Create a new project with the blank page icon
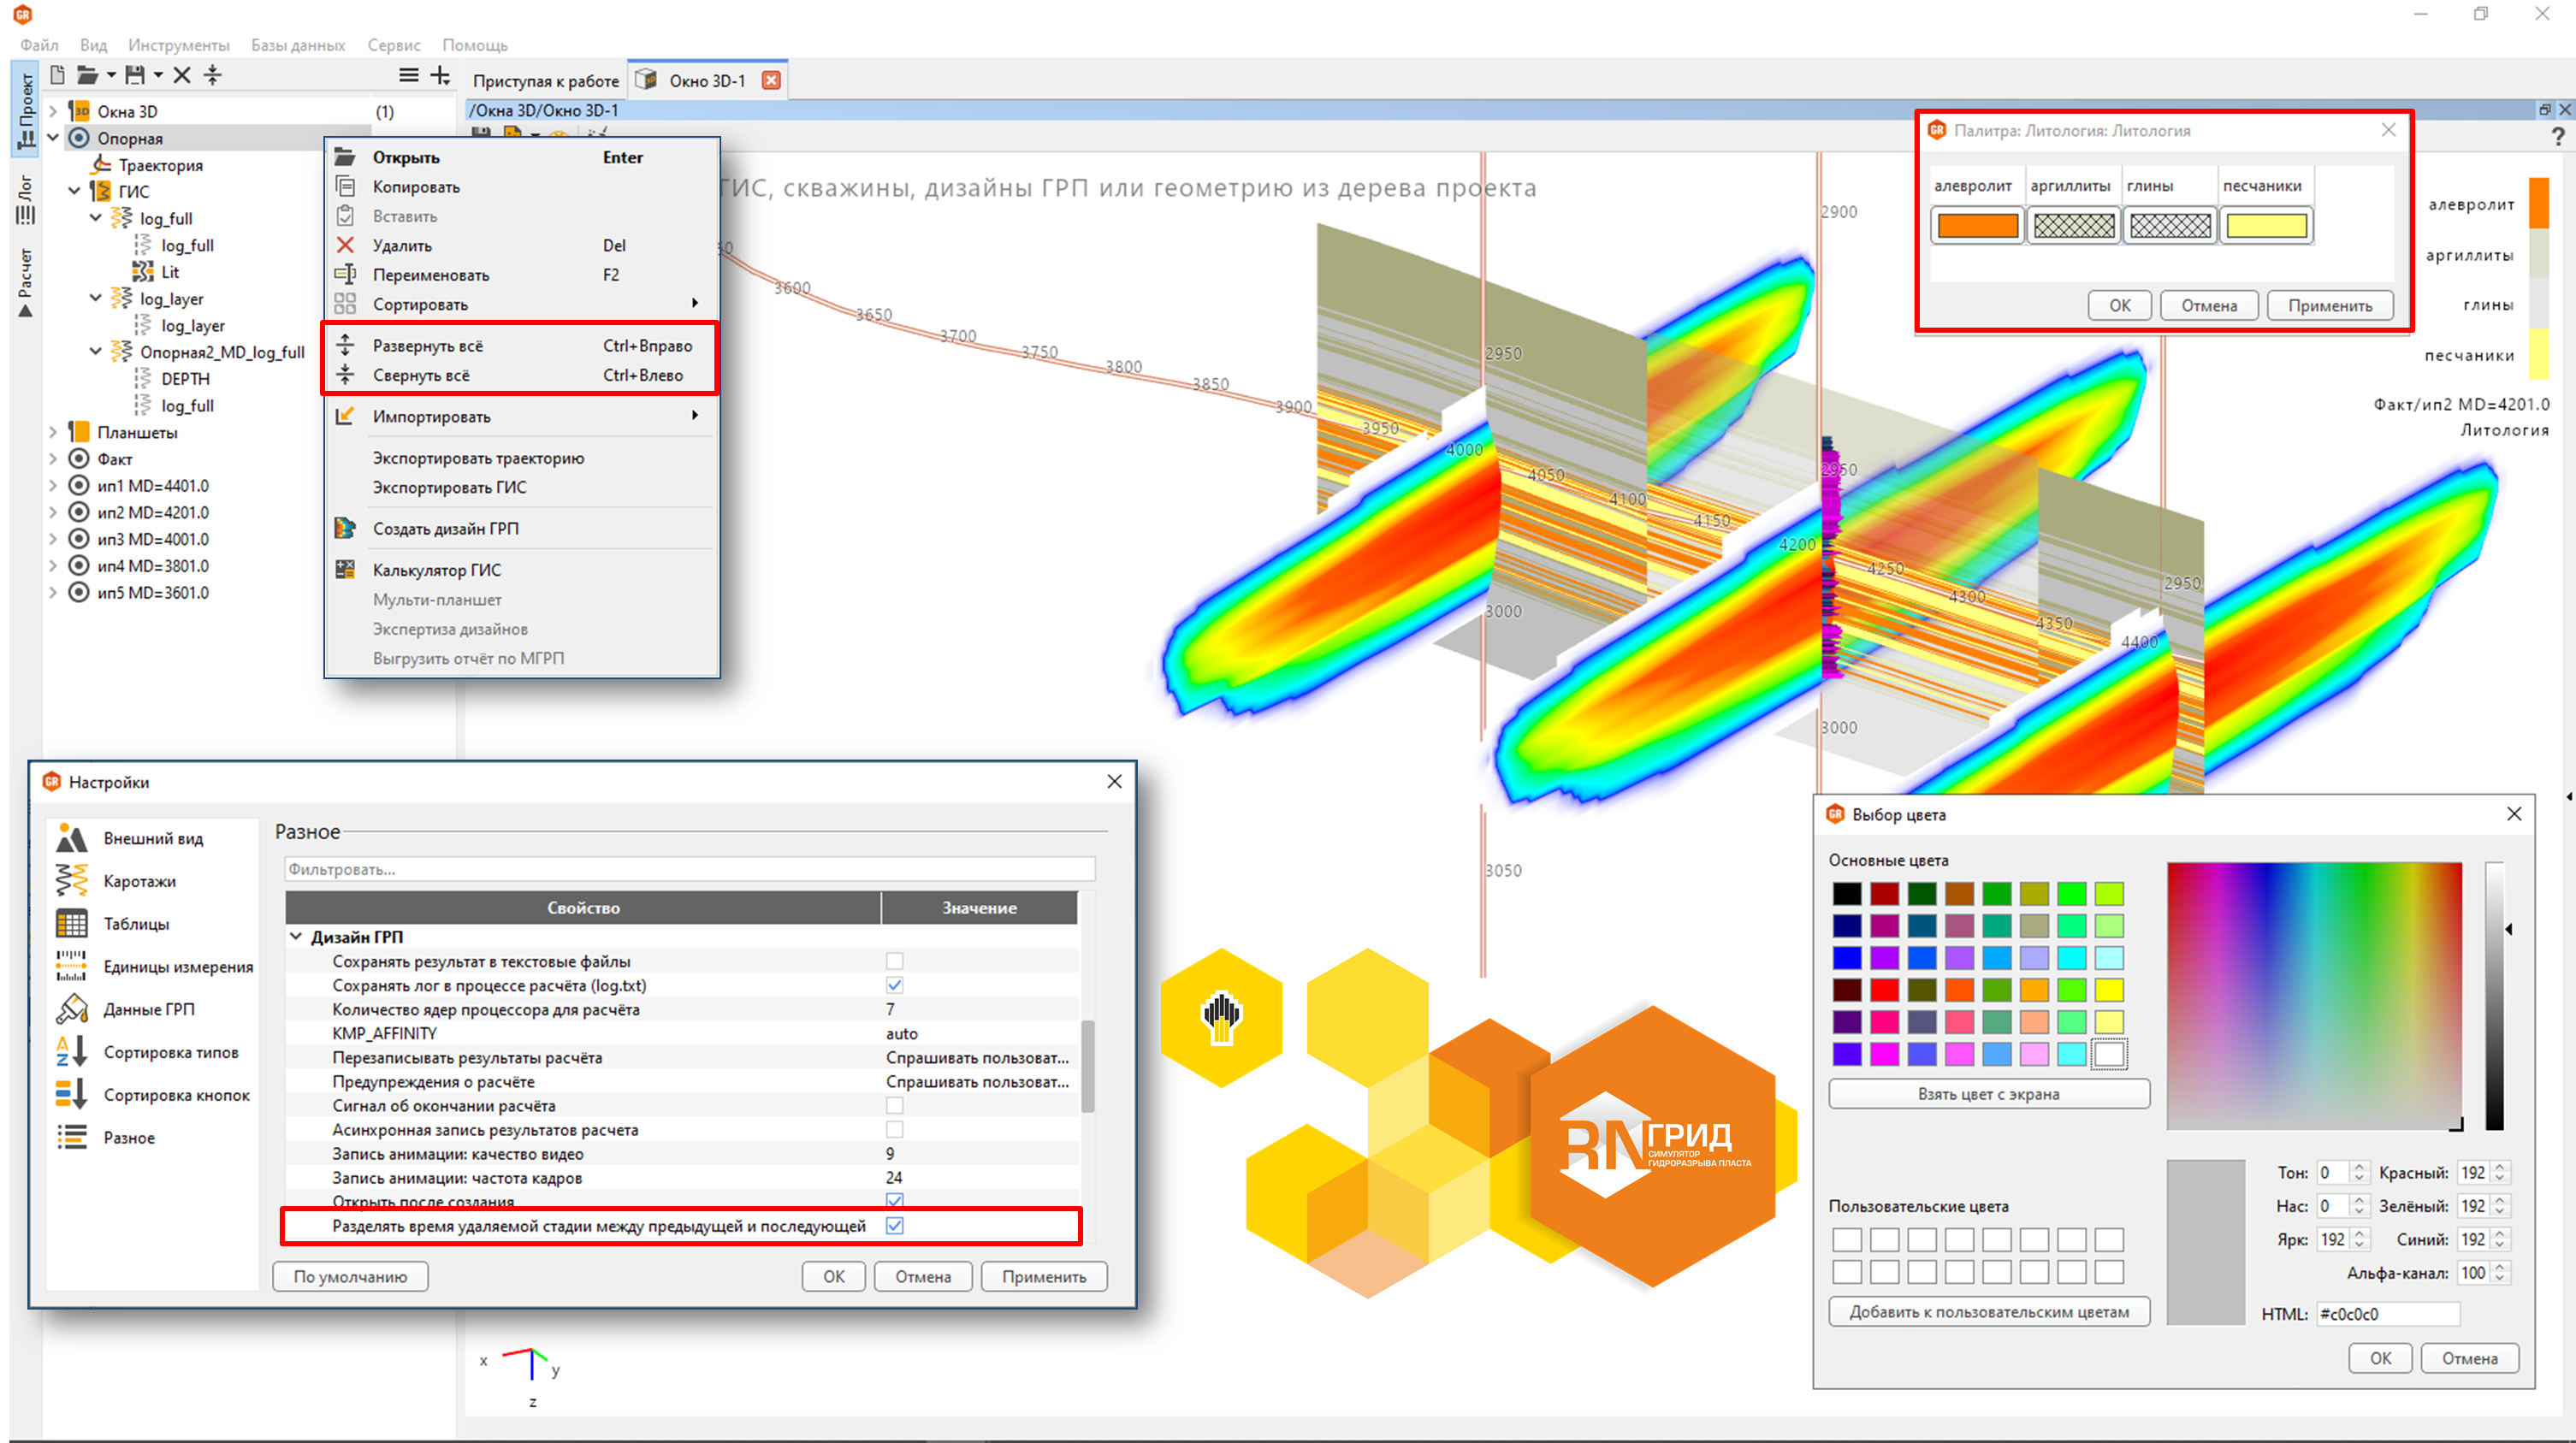 click(57, 75)
